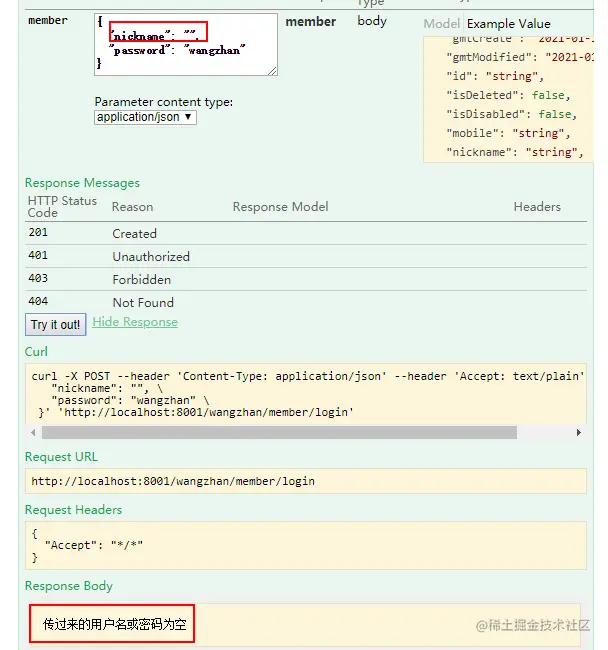This screenshot has height=650, width=608.
Task: Click the 404 status code cell
Action: tap(38, 301)
